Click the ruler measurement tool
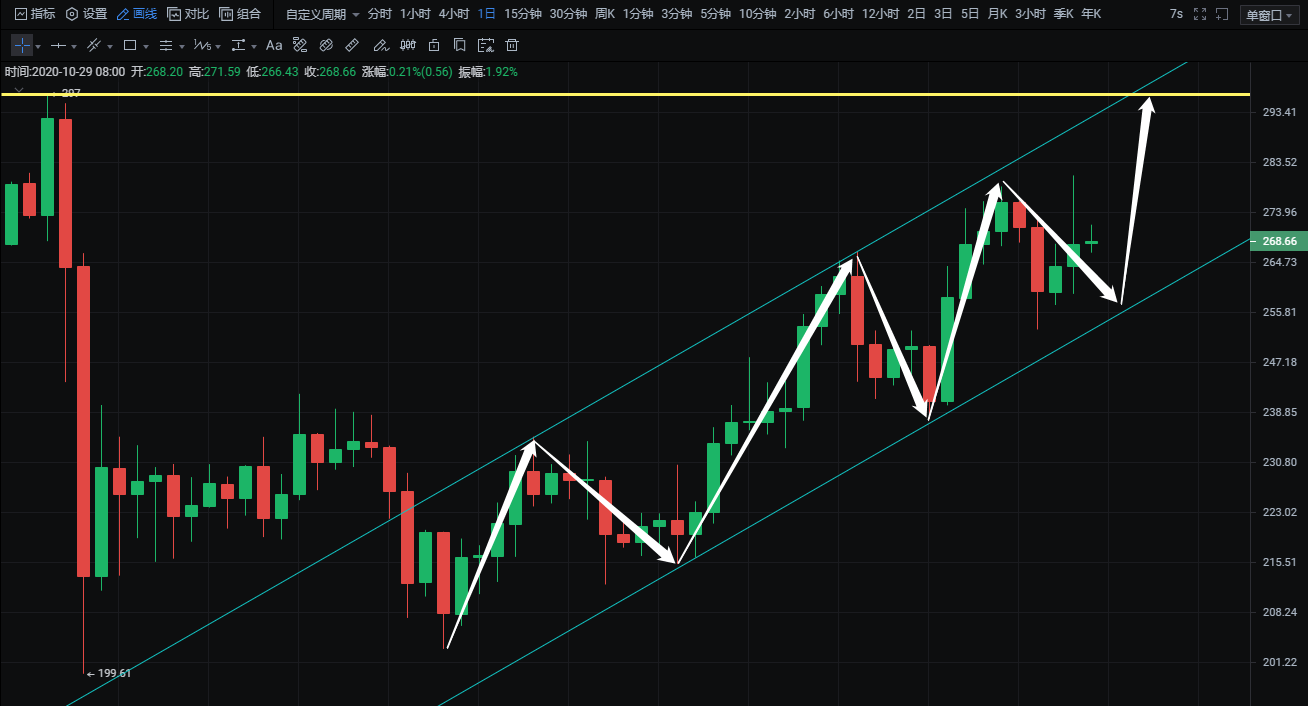 coord(351,46)
